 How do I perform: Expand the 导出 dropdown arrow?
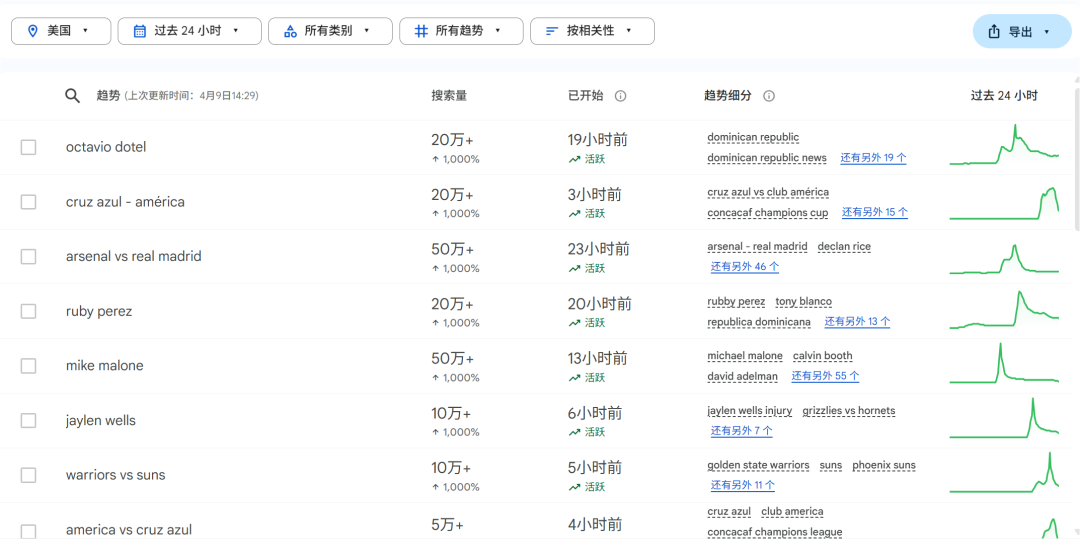pos(1046,32)
